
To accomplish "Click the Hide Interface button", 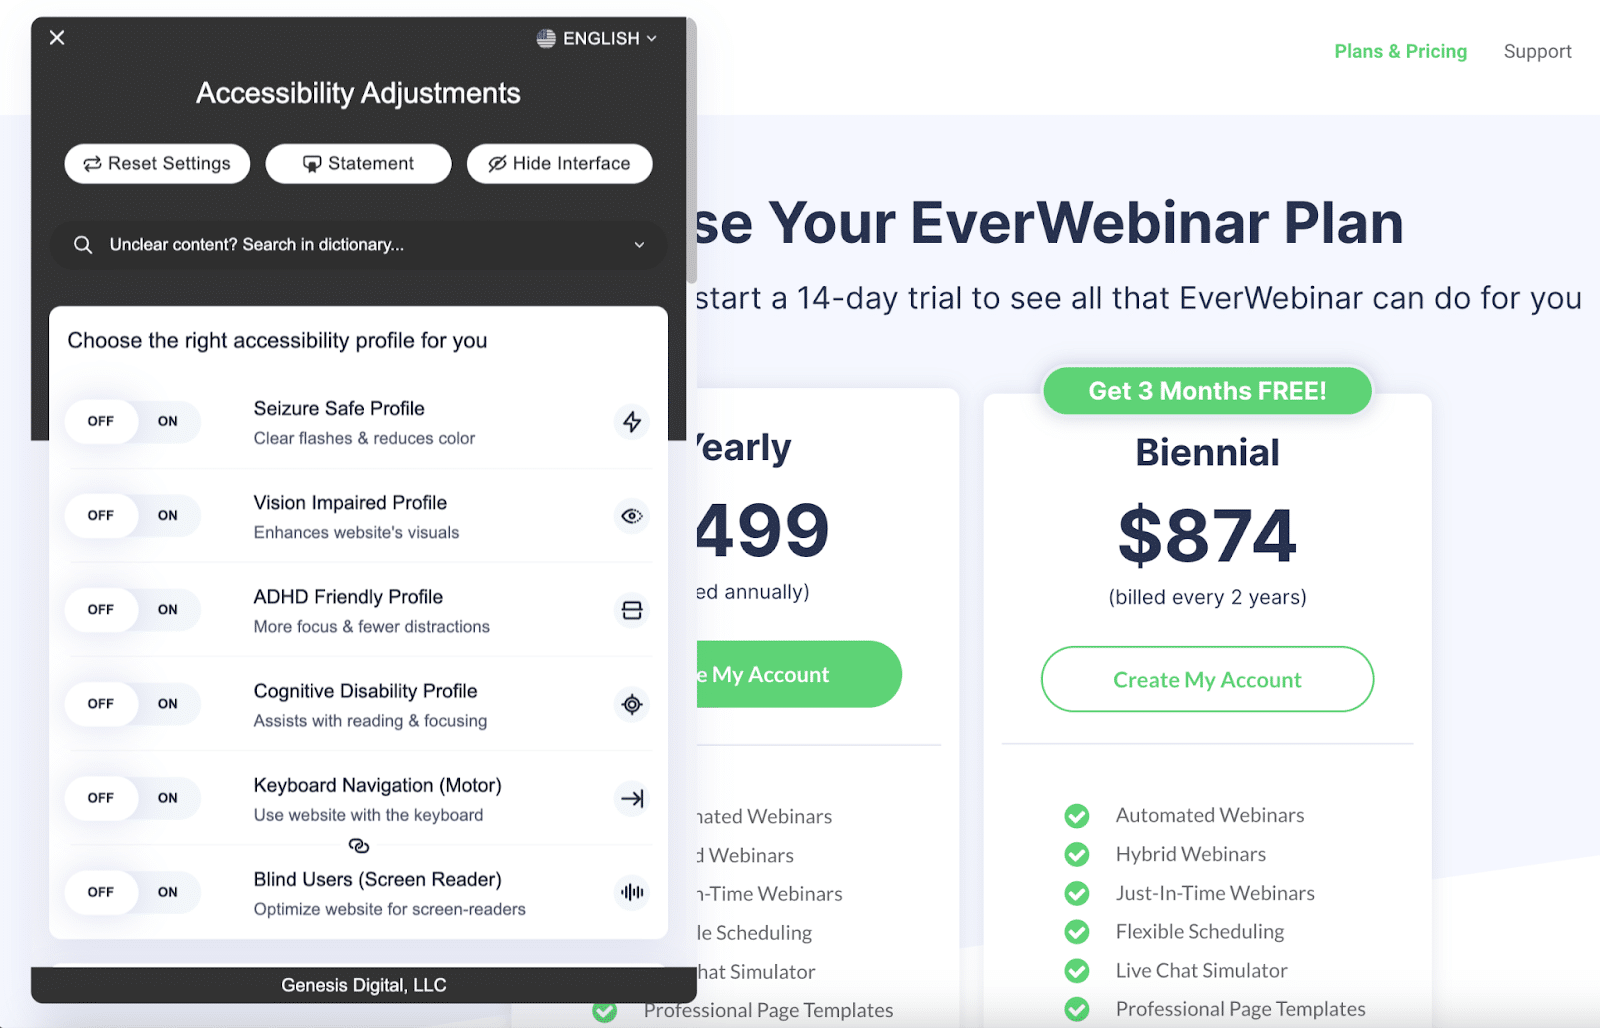I will (559, 163).
